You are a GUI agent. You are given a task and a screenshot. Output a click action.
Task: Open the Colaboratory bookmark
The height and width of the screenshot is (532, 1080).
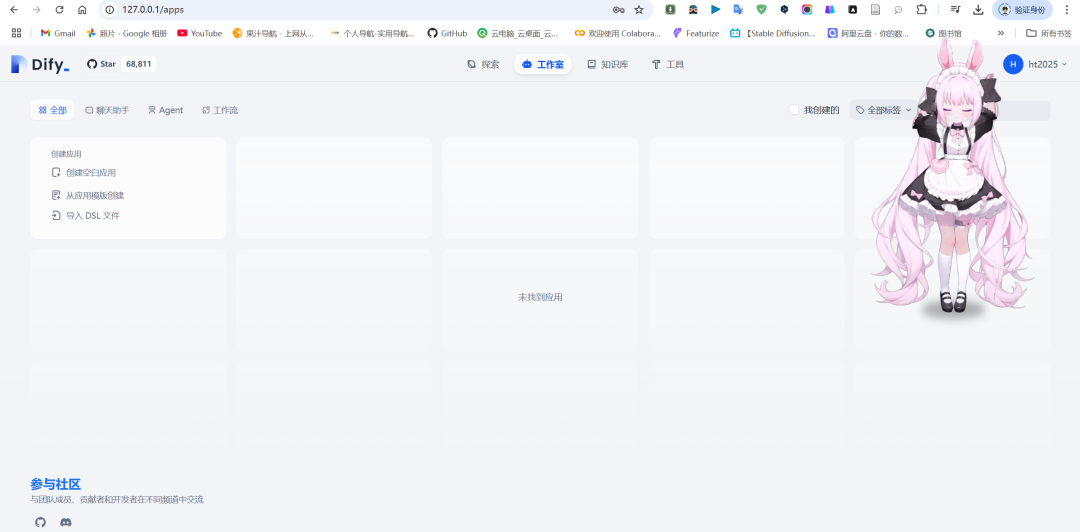[x=618, y=33]
